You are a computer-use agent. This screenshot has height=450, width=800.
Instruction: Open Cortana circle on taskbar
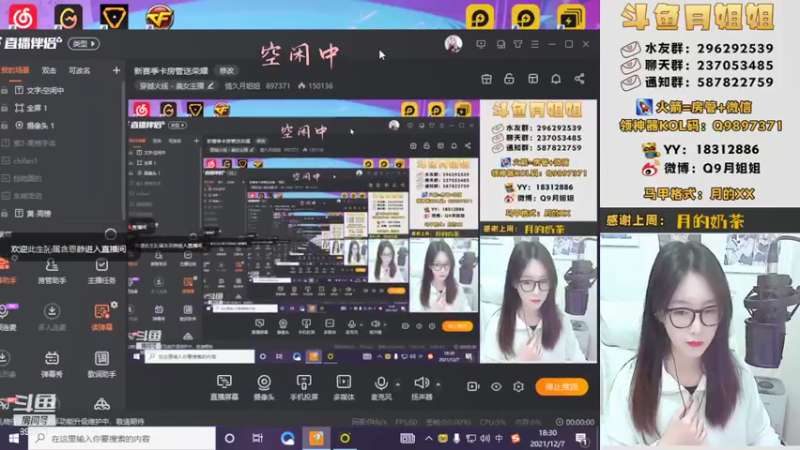point(230,438)
